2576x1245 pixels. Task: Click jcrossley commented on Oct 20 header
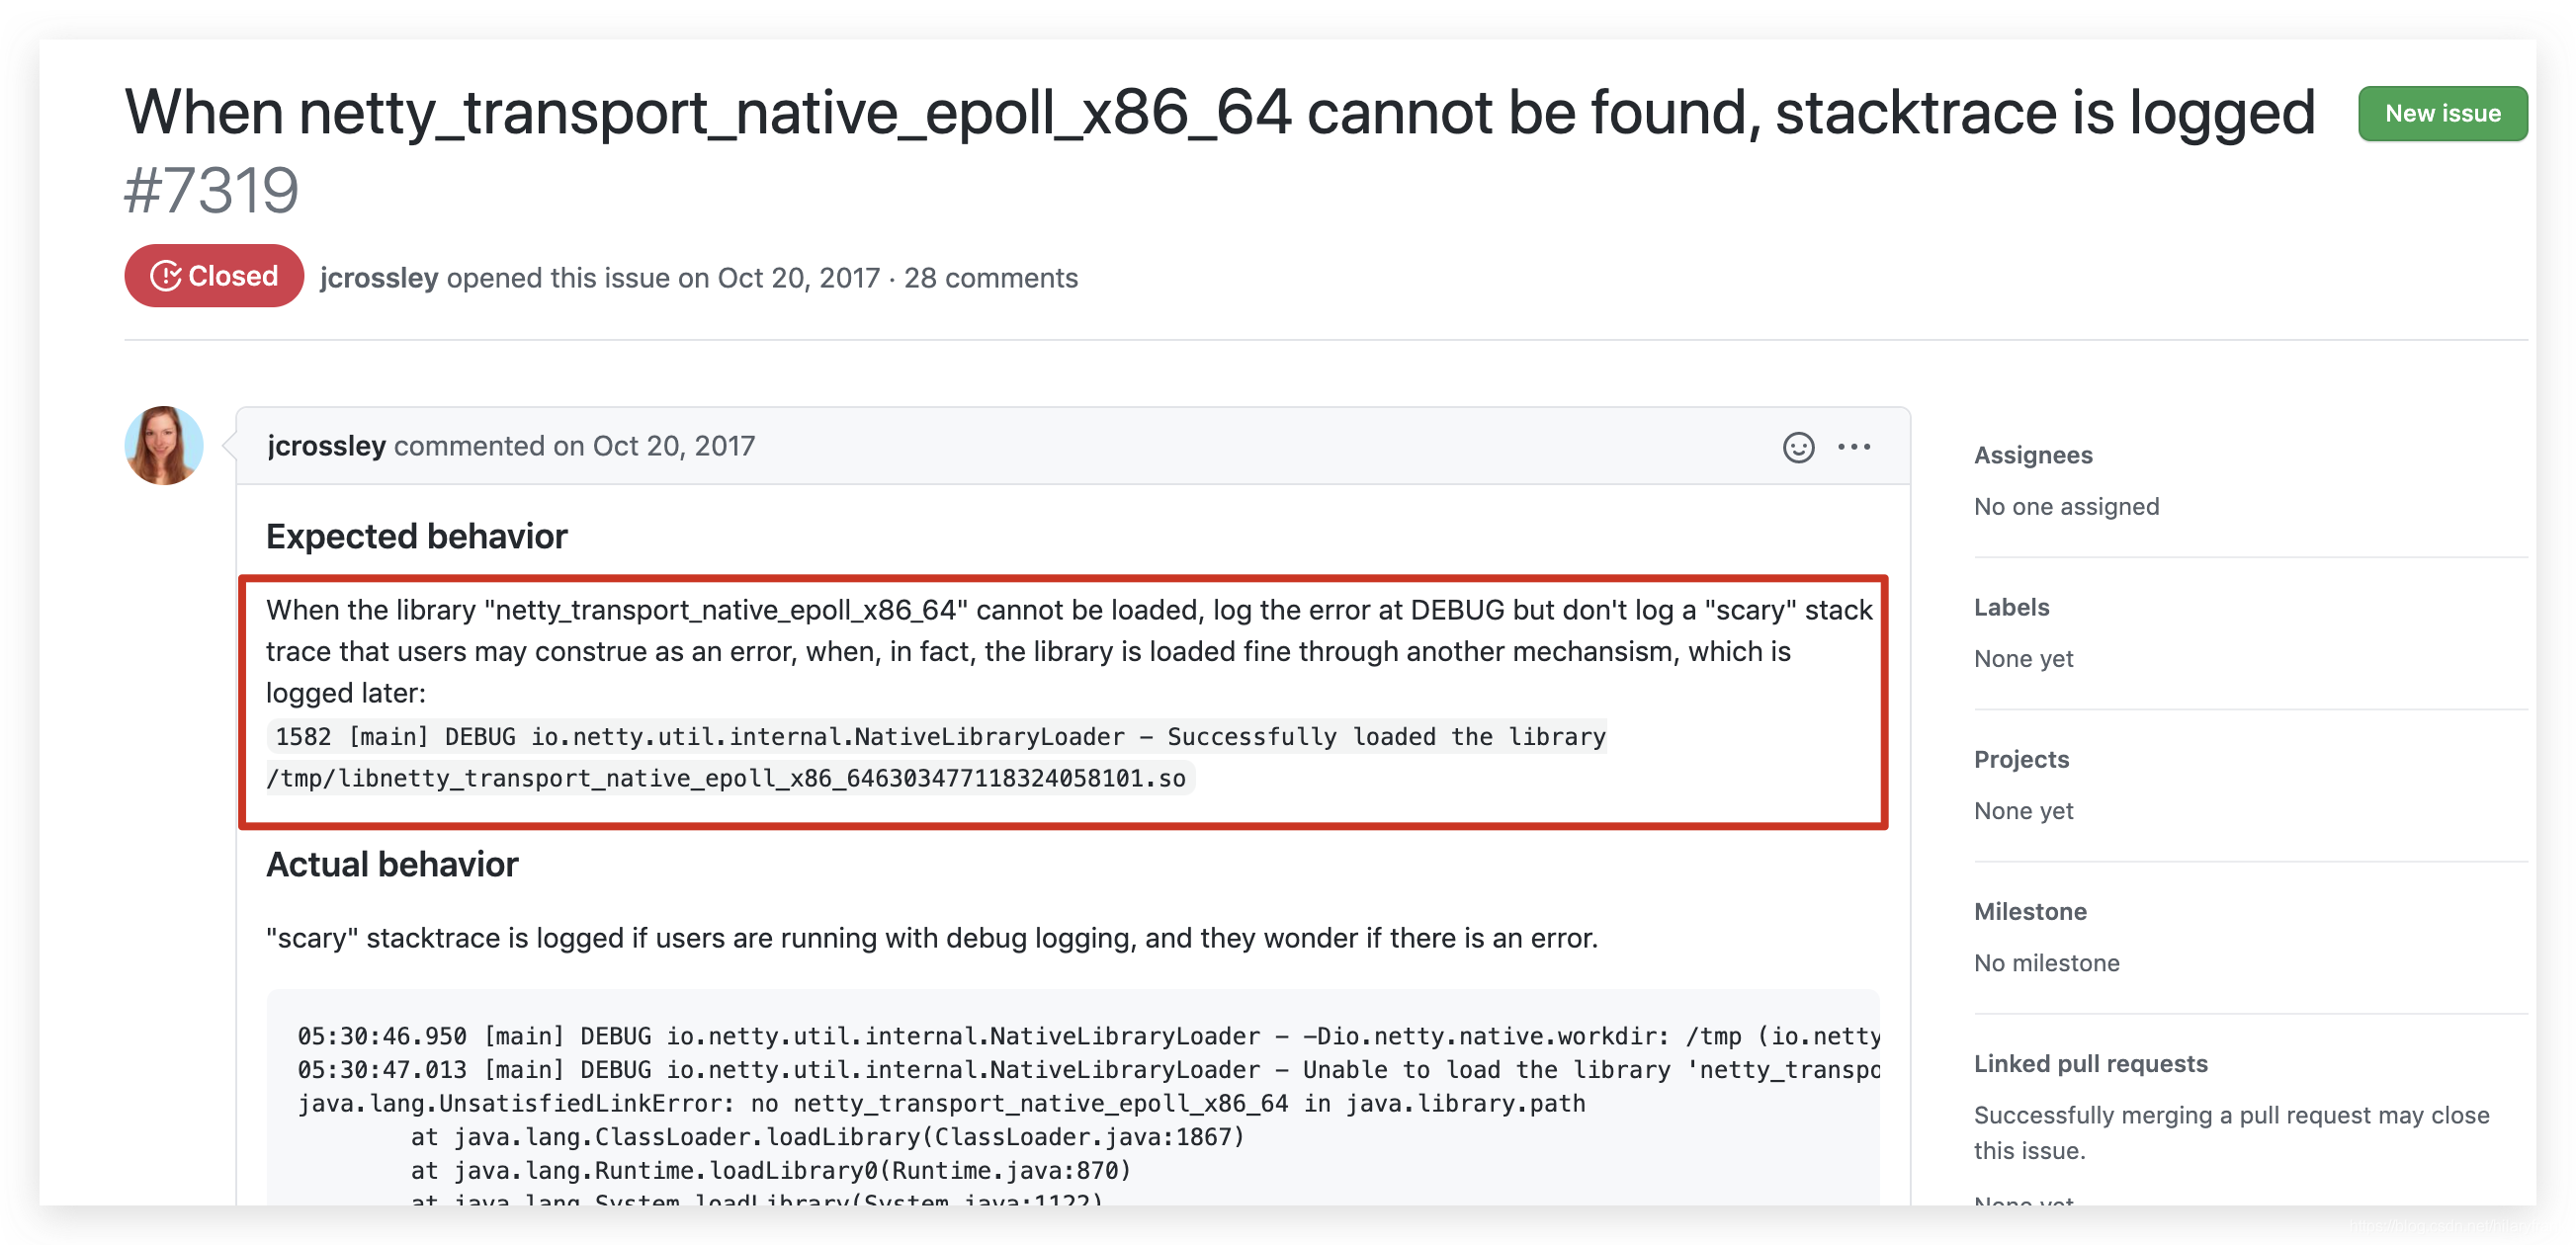click(x=510, y=446)
